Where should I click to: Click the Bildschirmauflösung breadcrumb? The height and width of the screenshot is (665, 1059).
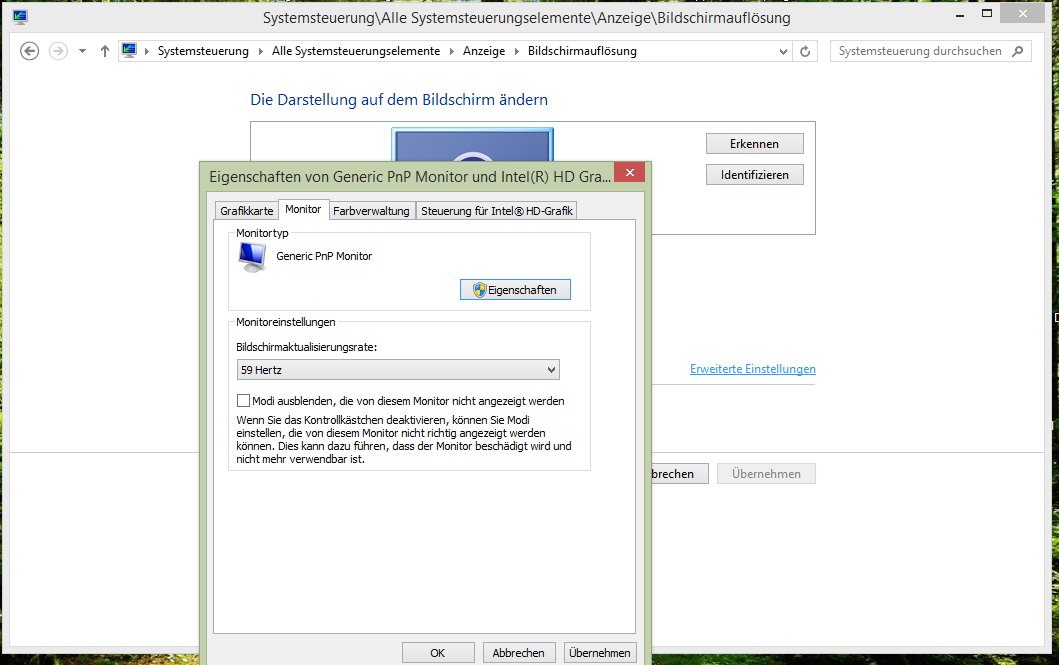582,51
